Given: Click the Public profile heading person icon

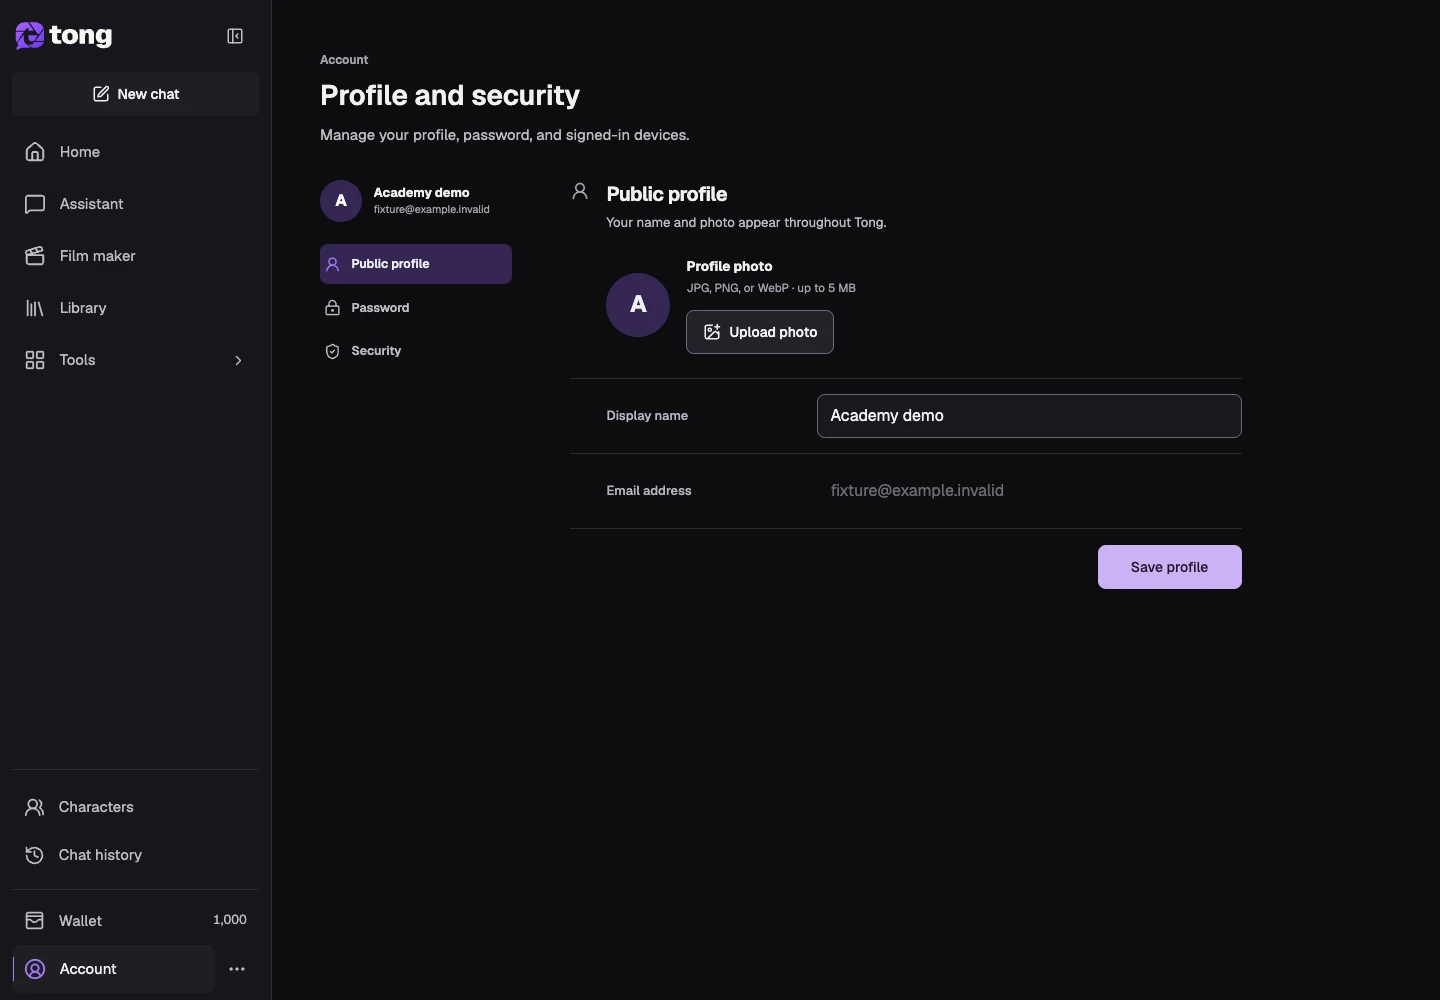Looking at the screenshot, I should pos(580,191).
